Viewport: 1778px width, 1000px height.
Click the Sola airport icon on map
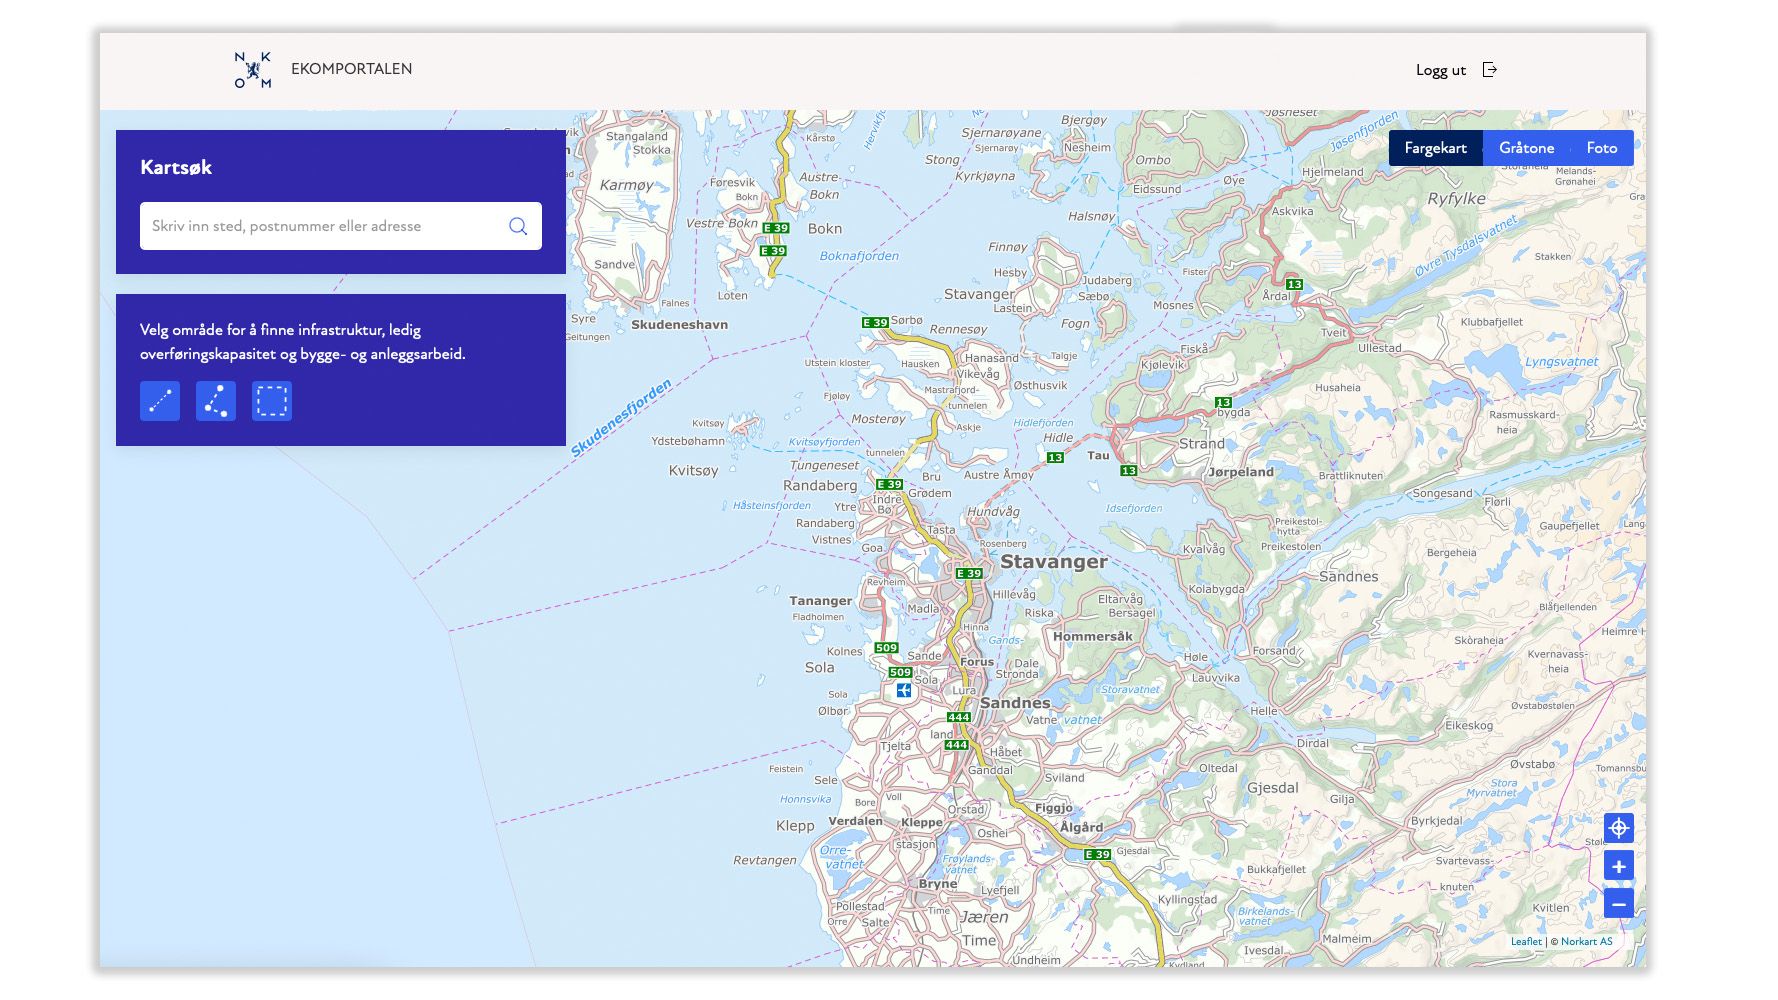pyautogui.click(x=904, y=690)
